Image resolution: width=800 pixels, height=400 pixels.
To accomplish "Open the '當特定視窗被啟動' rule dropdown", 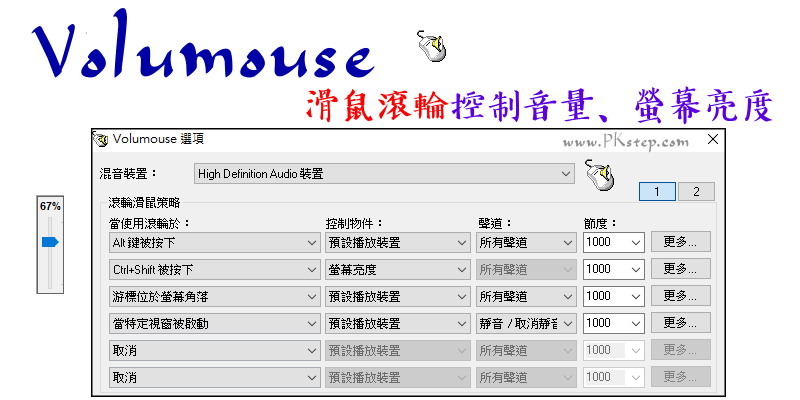I will [215, 323].
